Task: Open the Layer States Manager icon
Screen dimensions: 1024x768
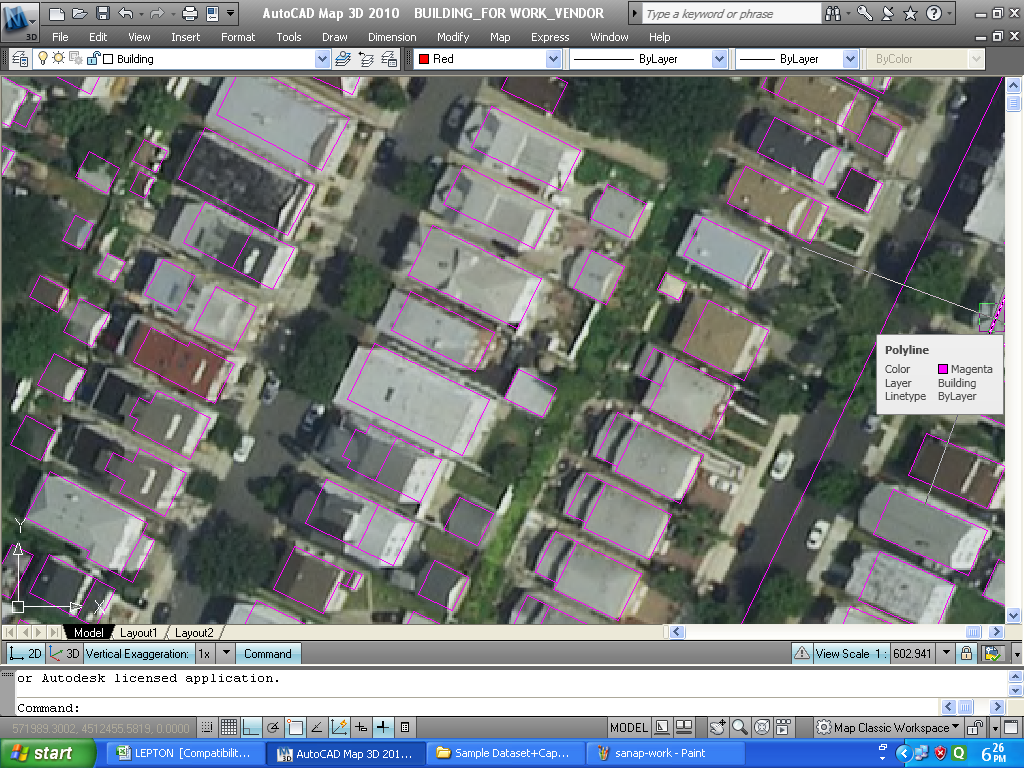Action: pyautogui.click(x=389, y=59)
